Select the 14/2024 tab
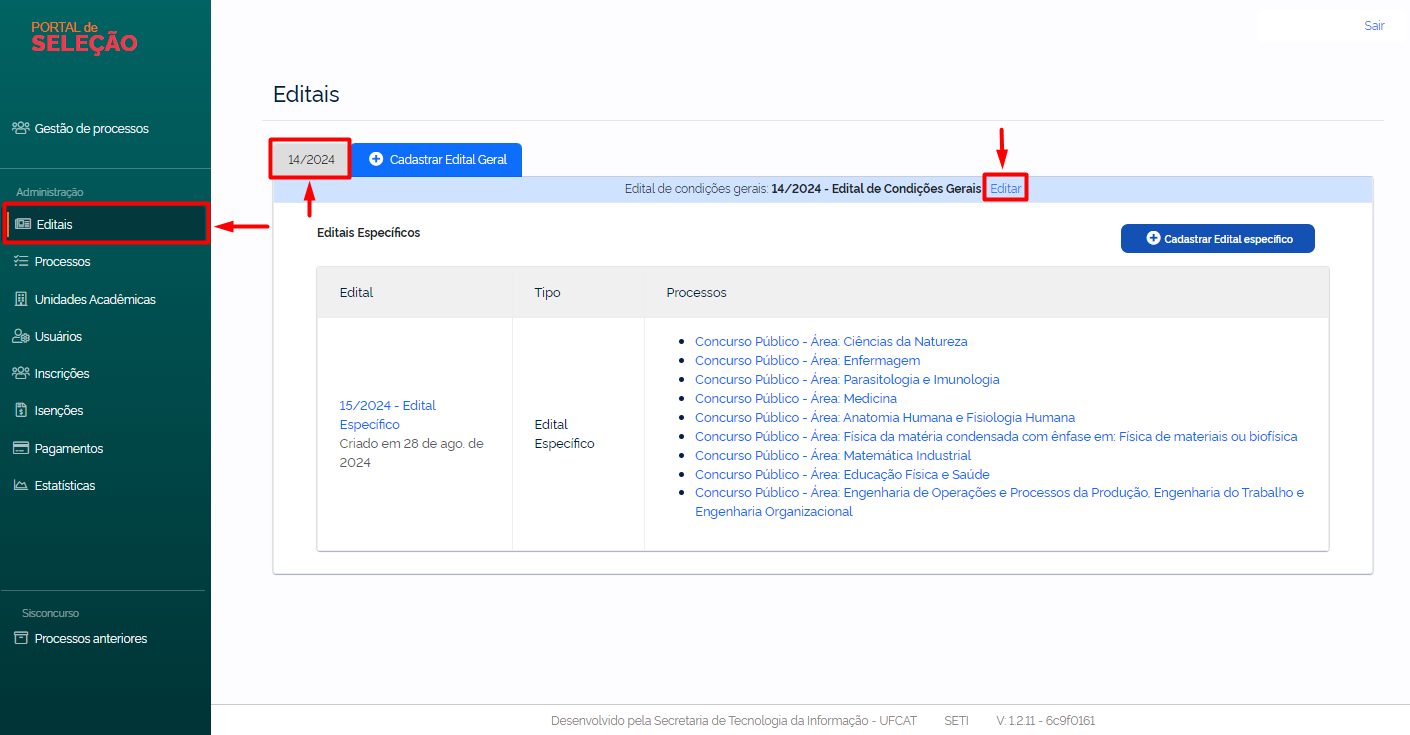Image resolution: width=1410 pixels, height=735 pixels. [x=311, y=159]
